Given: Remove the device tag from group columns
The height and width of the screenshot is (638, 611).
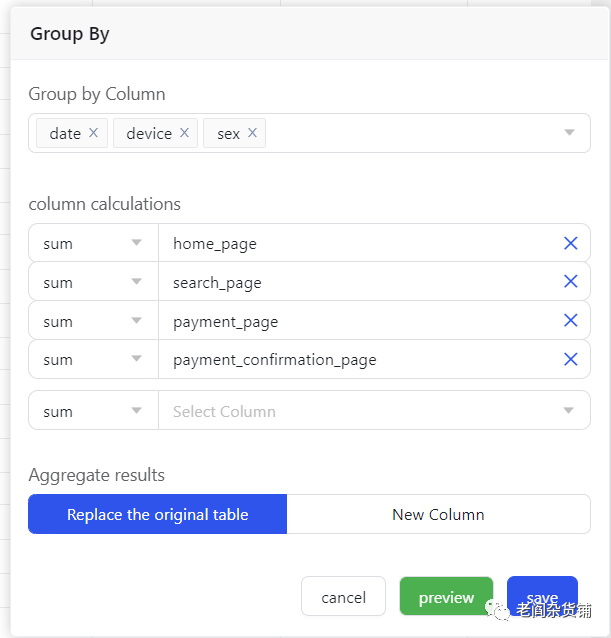Looking at the screenshot, I should pyautogui.click(x=184, y=133).
